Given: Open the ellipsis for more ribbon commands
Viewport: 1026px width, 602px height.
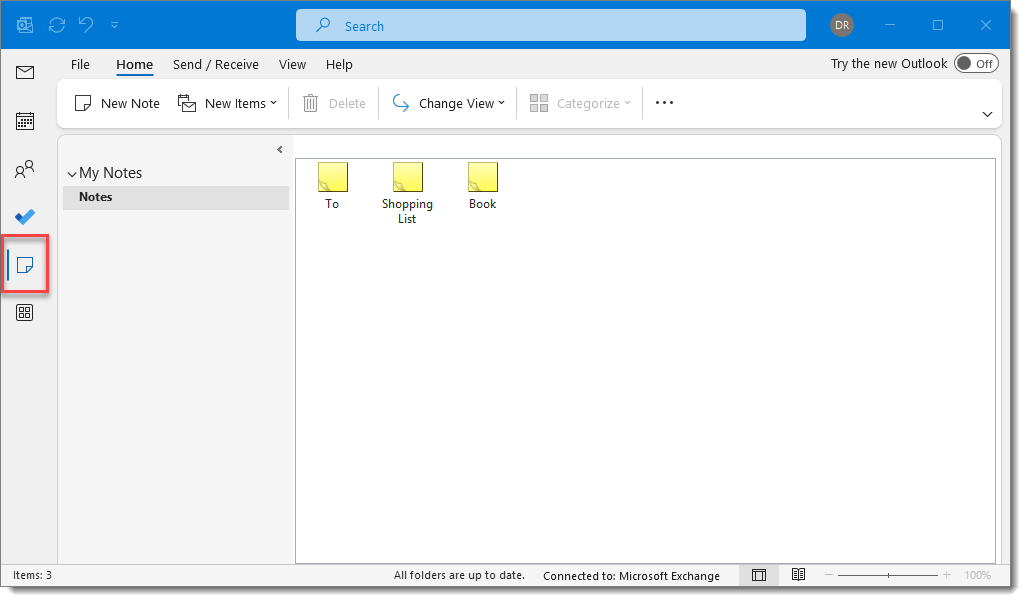Looking at the screenshot, I should pyautogui.click(x=664, y=102).
